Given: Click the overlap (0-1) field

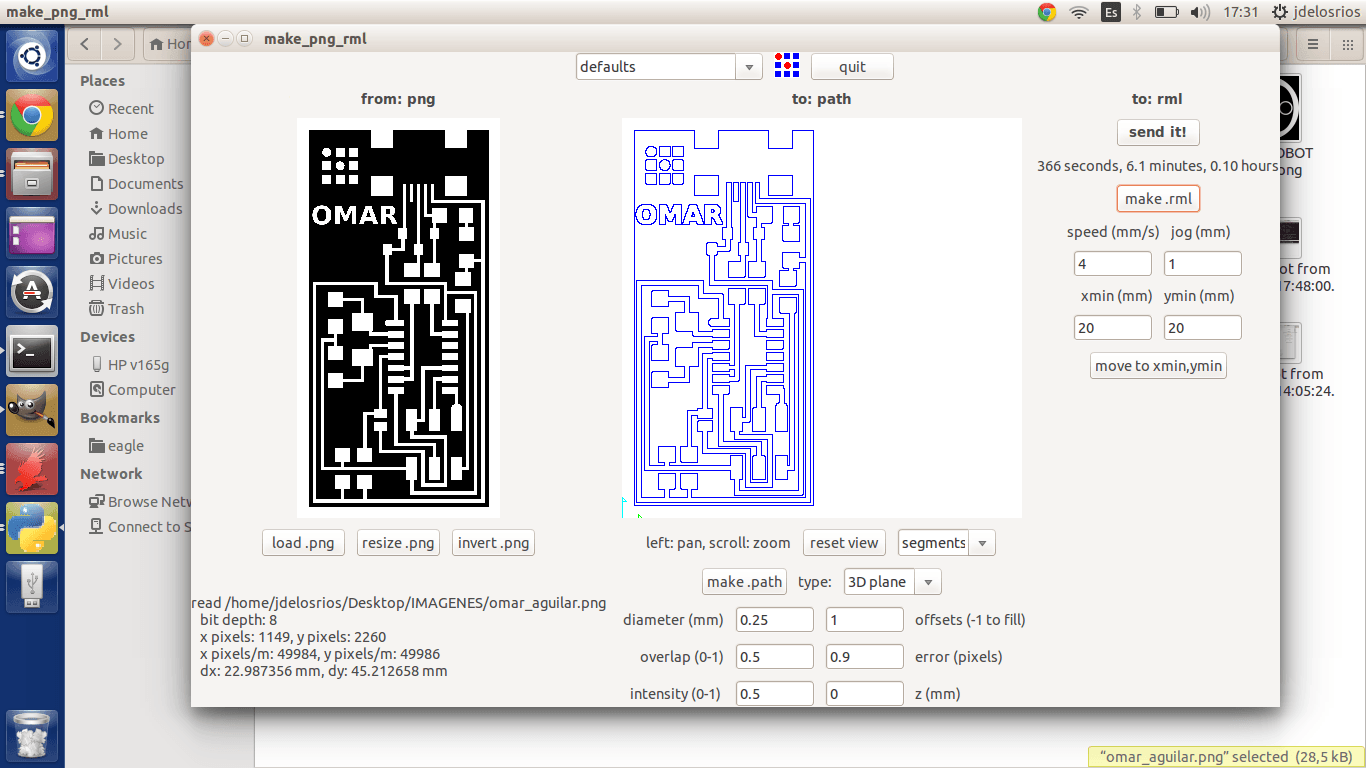Looking at the screenshot, I should point(775,657).
